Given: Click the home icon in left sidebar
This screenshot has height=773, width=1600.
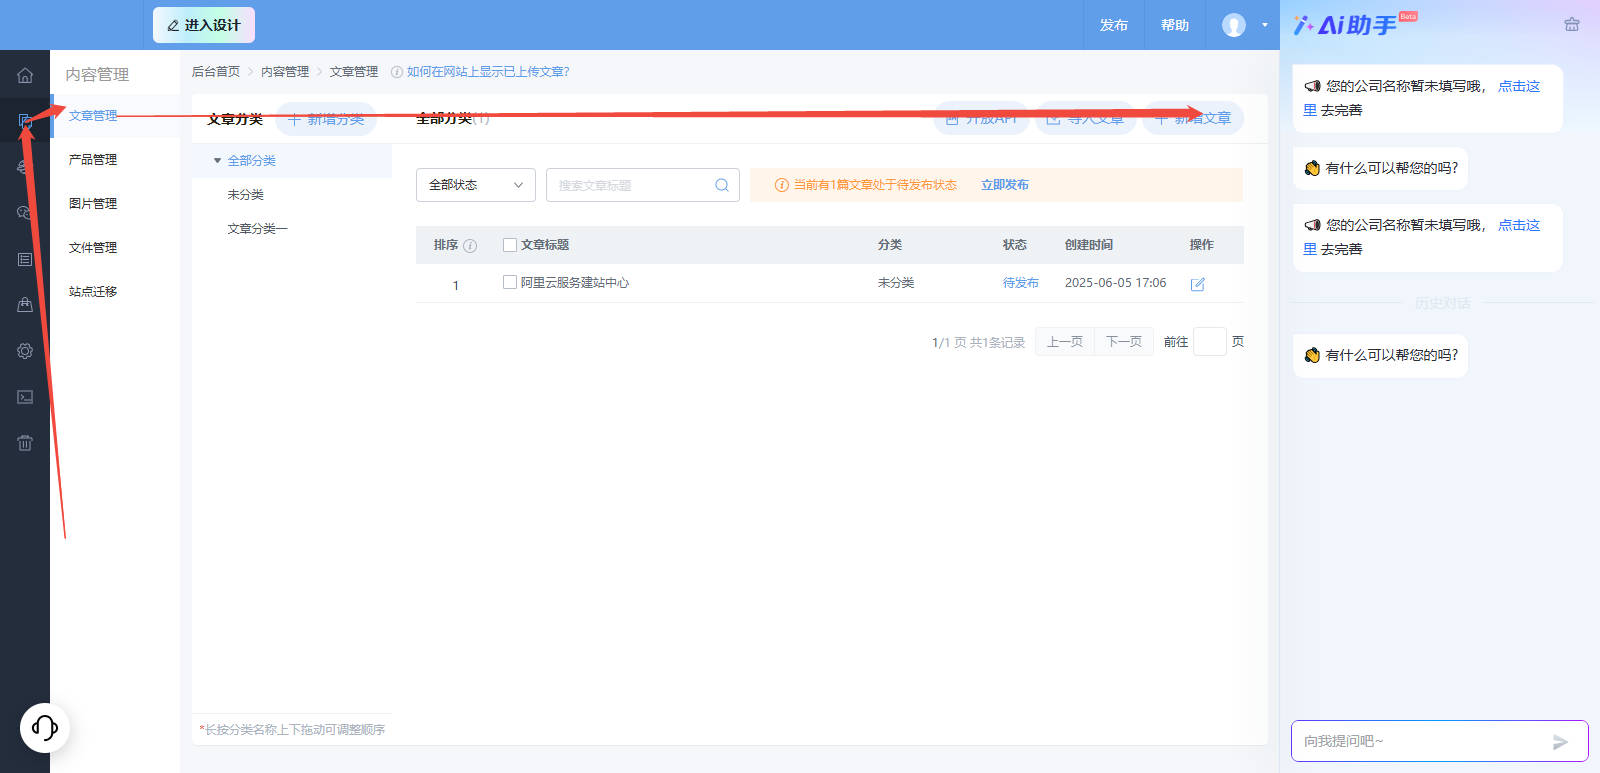Looking at the screenshot, I should pos(25,75).
